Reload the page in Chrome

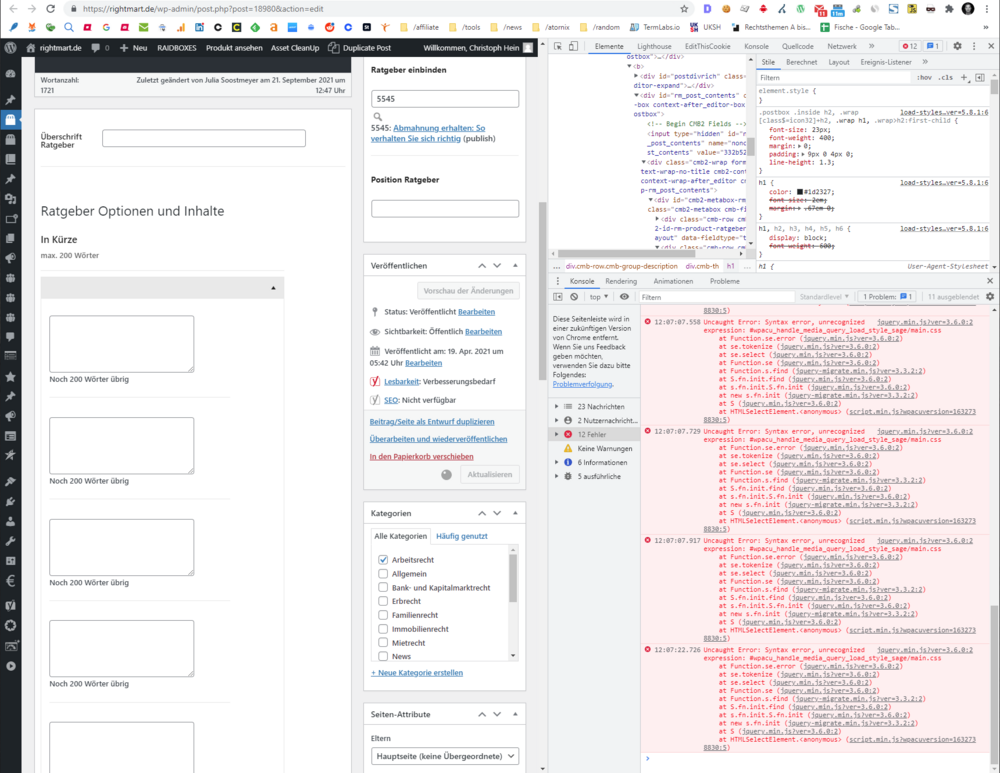50,9
